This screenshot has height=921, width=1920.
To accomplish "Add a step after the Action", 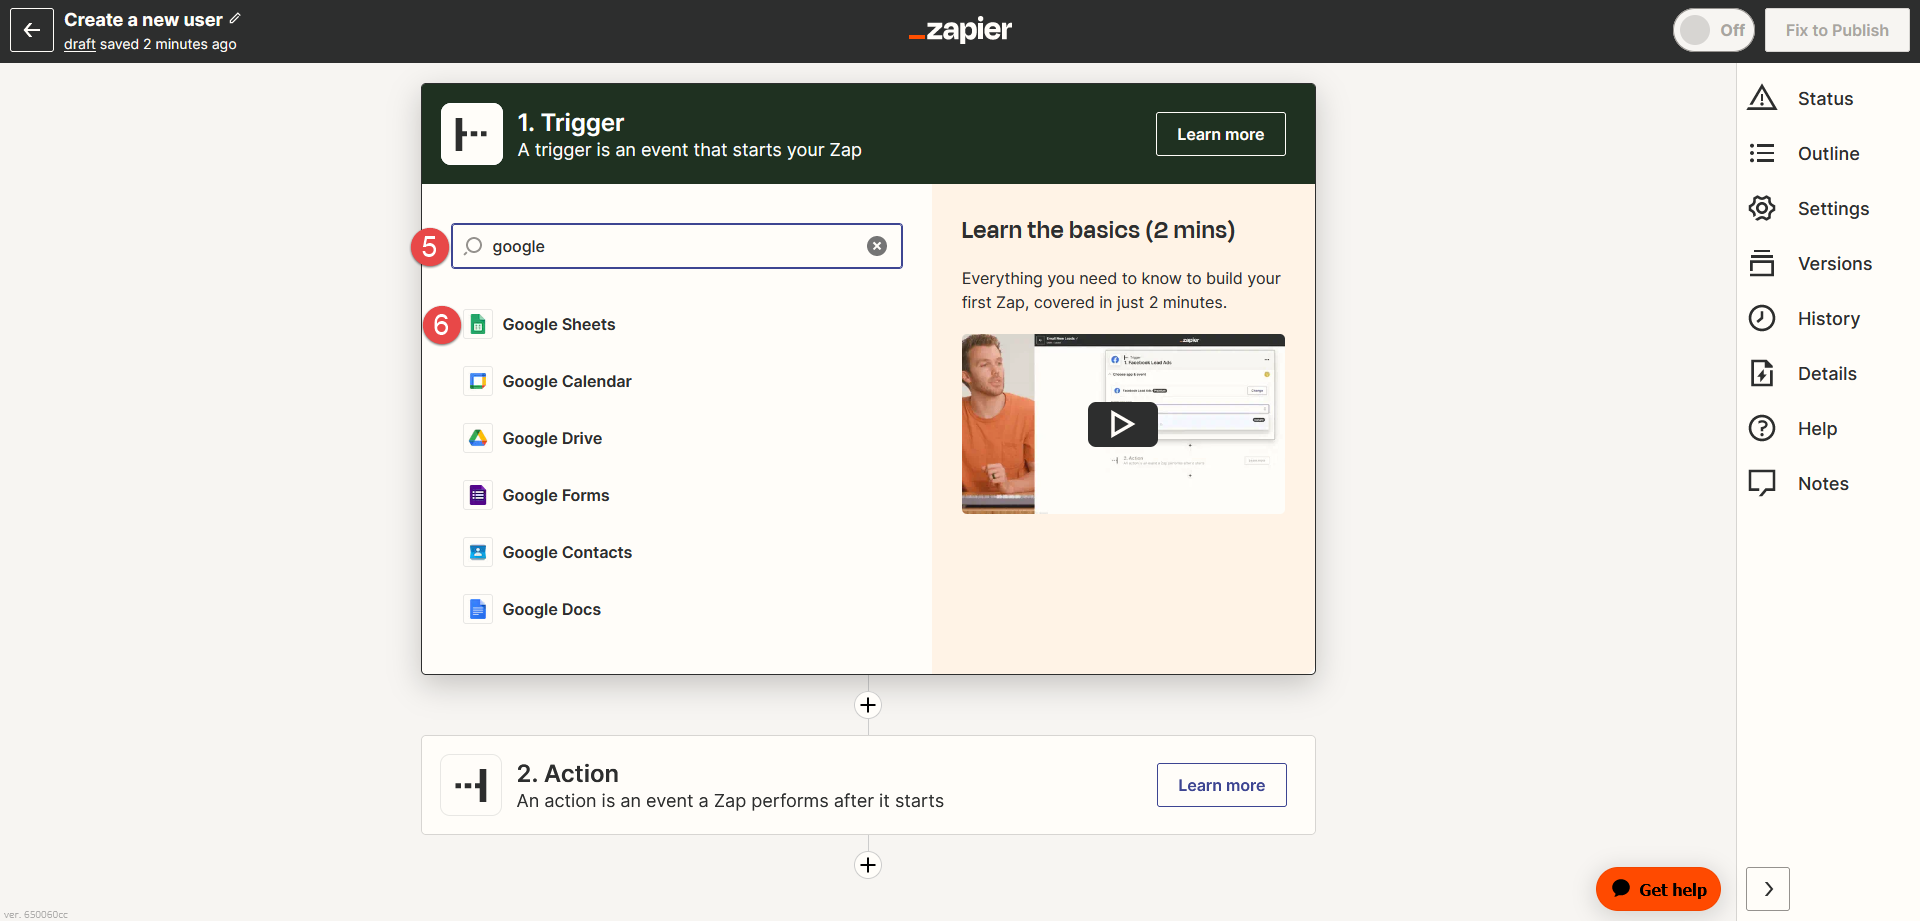I will [x=868, y=865].
